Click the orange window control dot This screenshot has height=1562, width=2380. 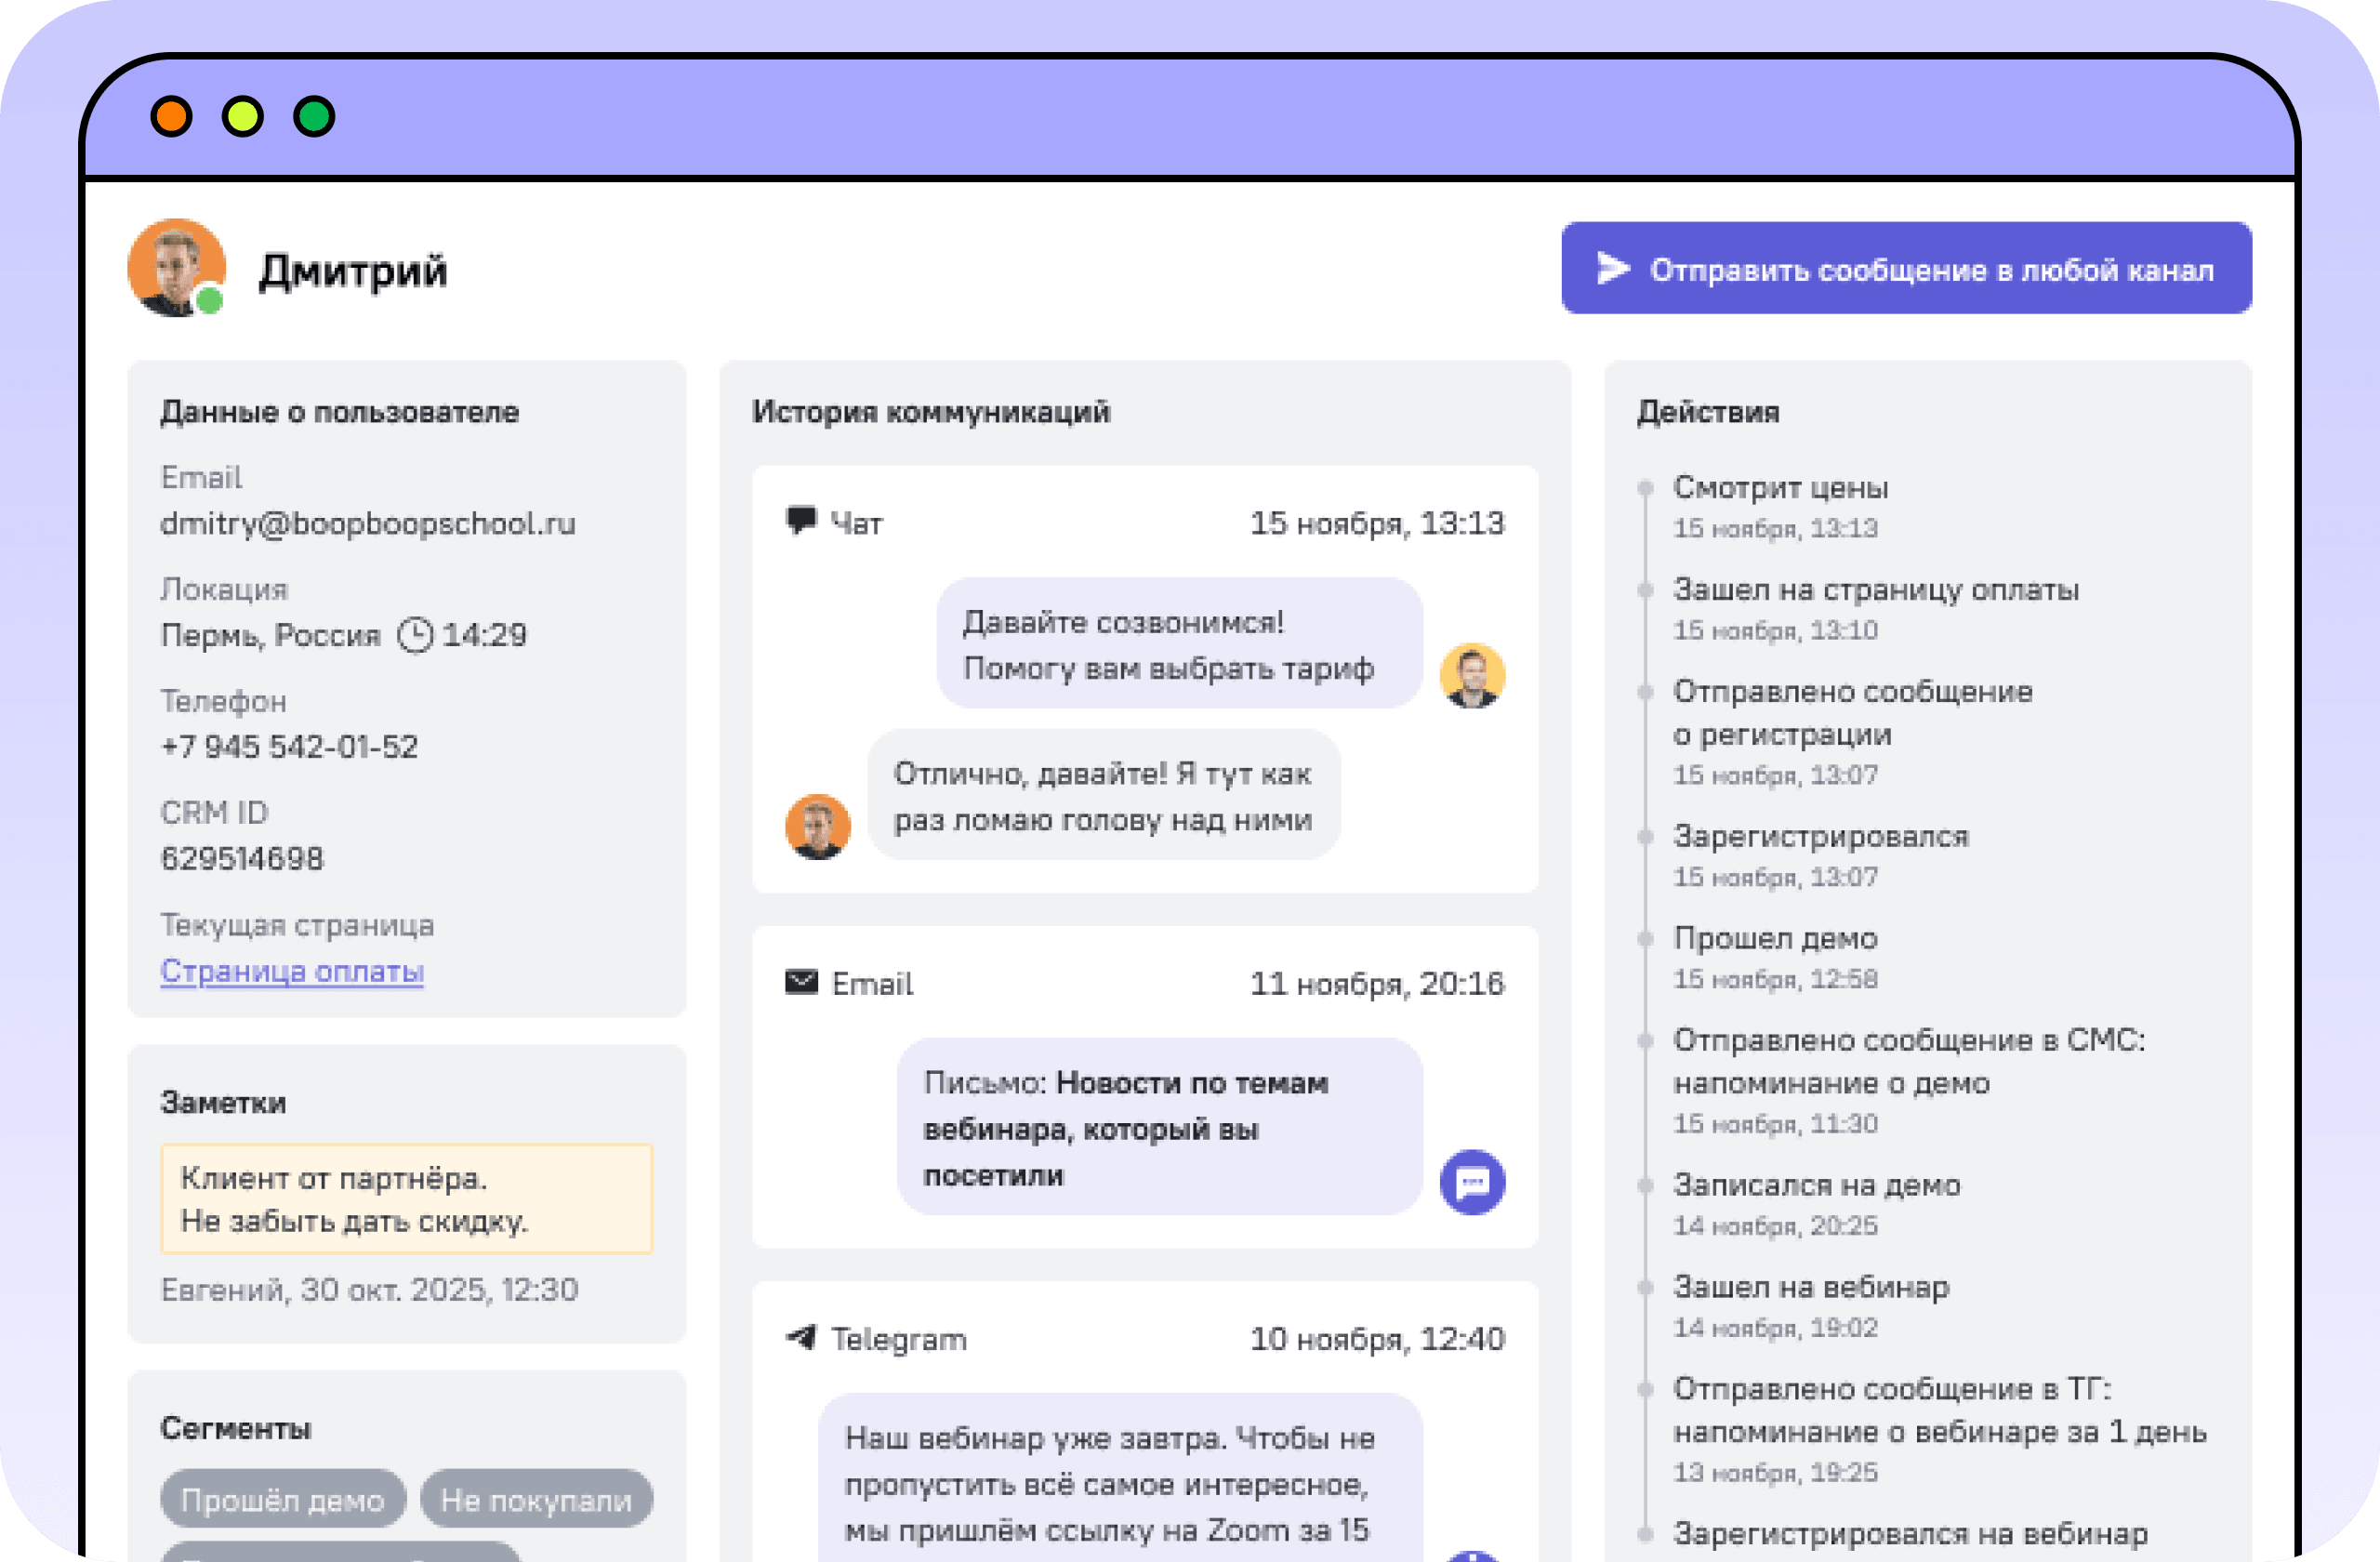[171, 117]
